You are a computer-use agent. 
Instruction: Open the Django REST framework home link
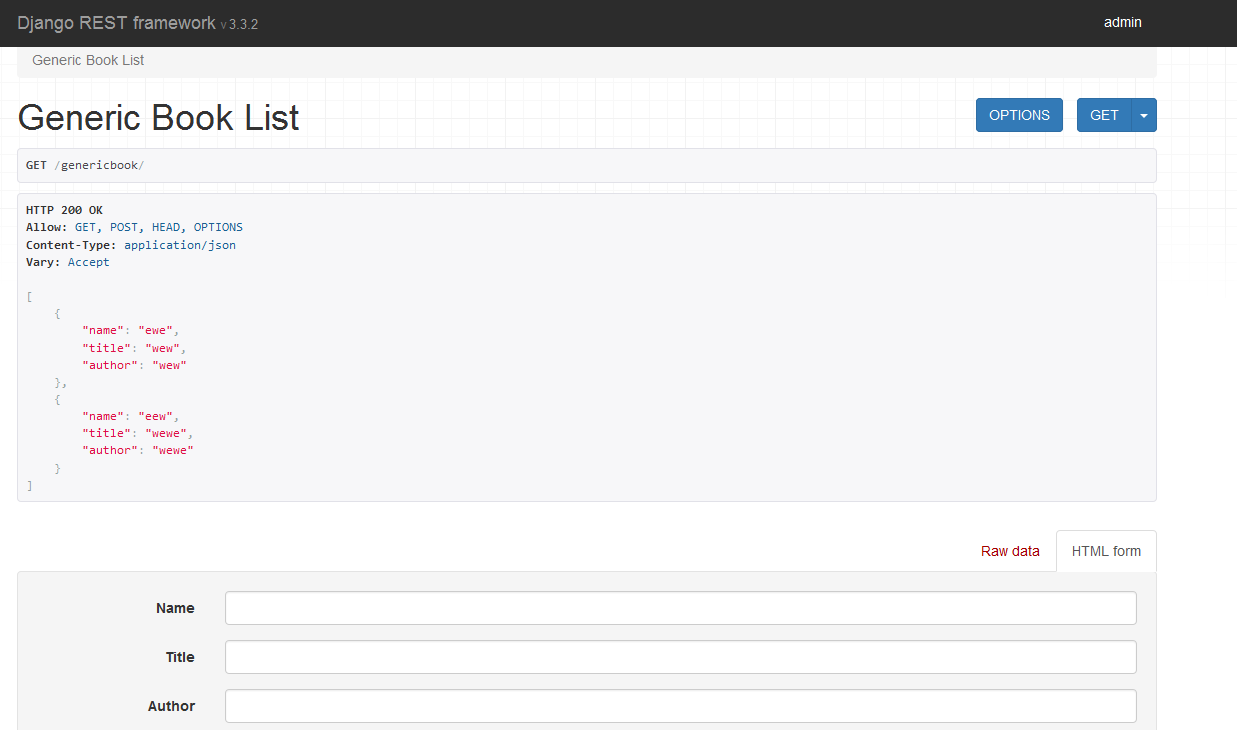tap(116, 23)
